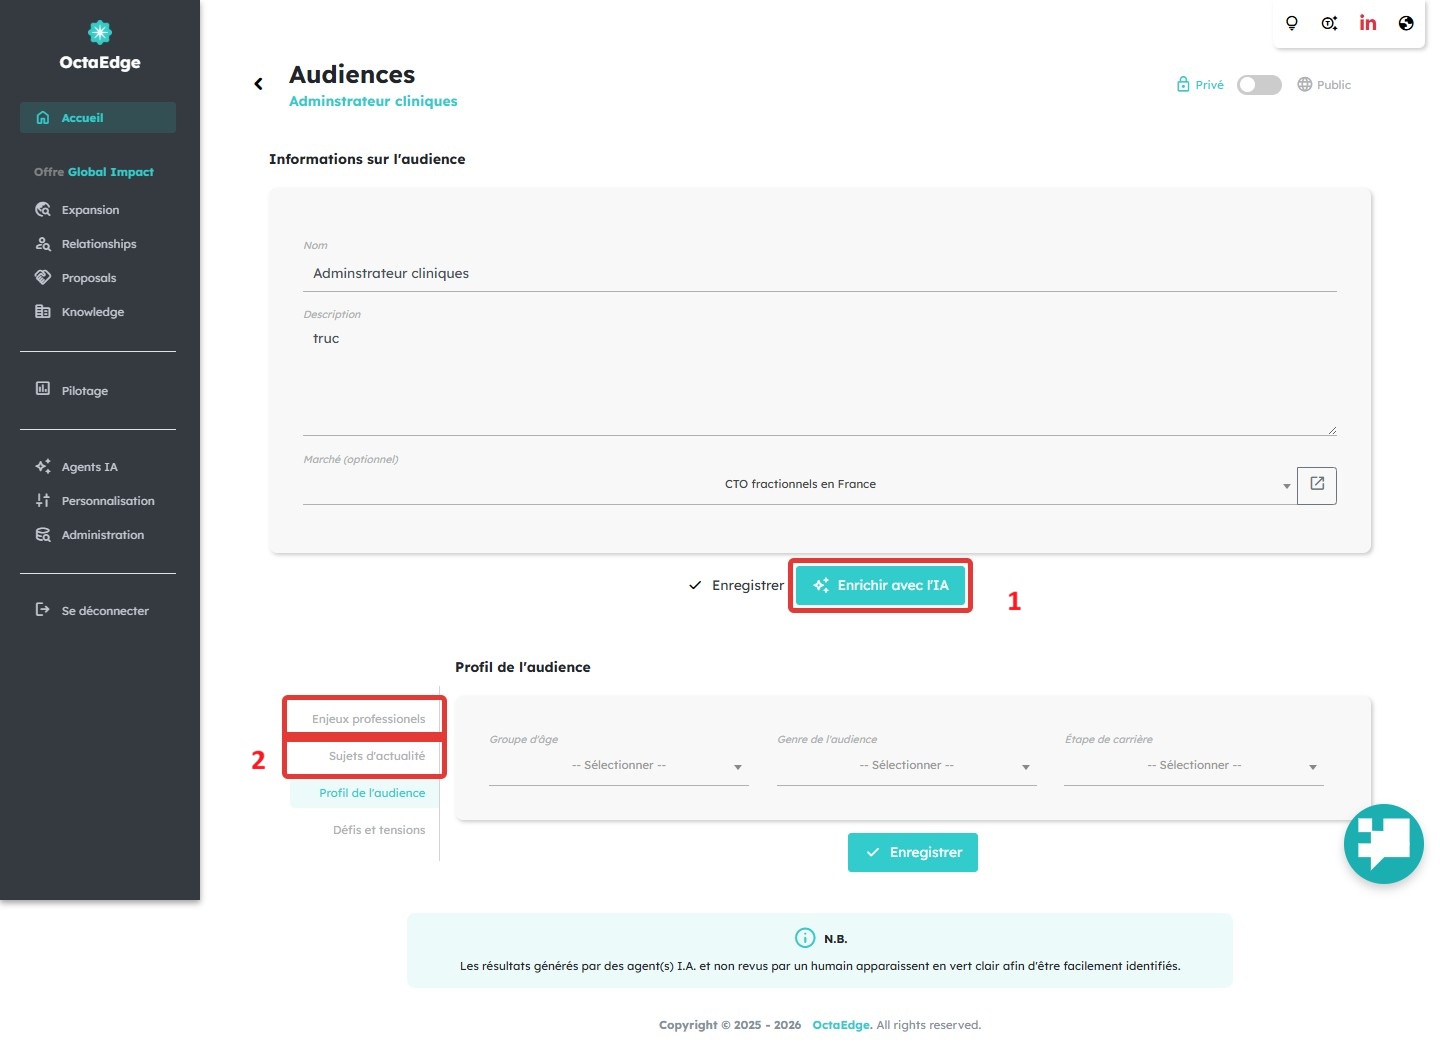Click the Privé padlock icon
The width and height of the screenshot is (1440, 1047).
coord(1183,84)
